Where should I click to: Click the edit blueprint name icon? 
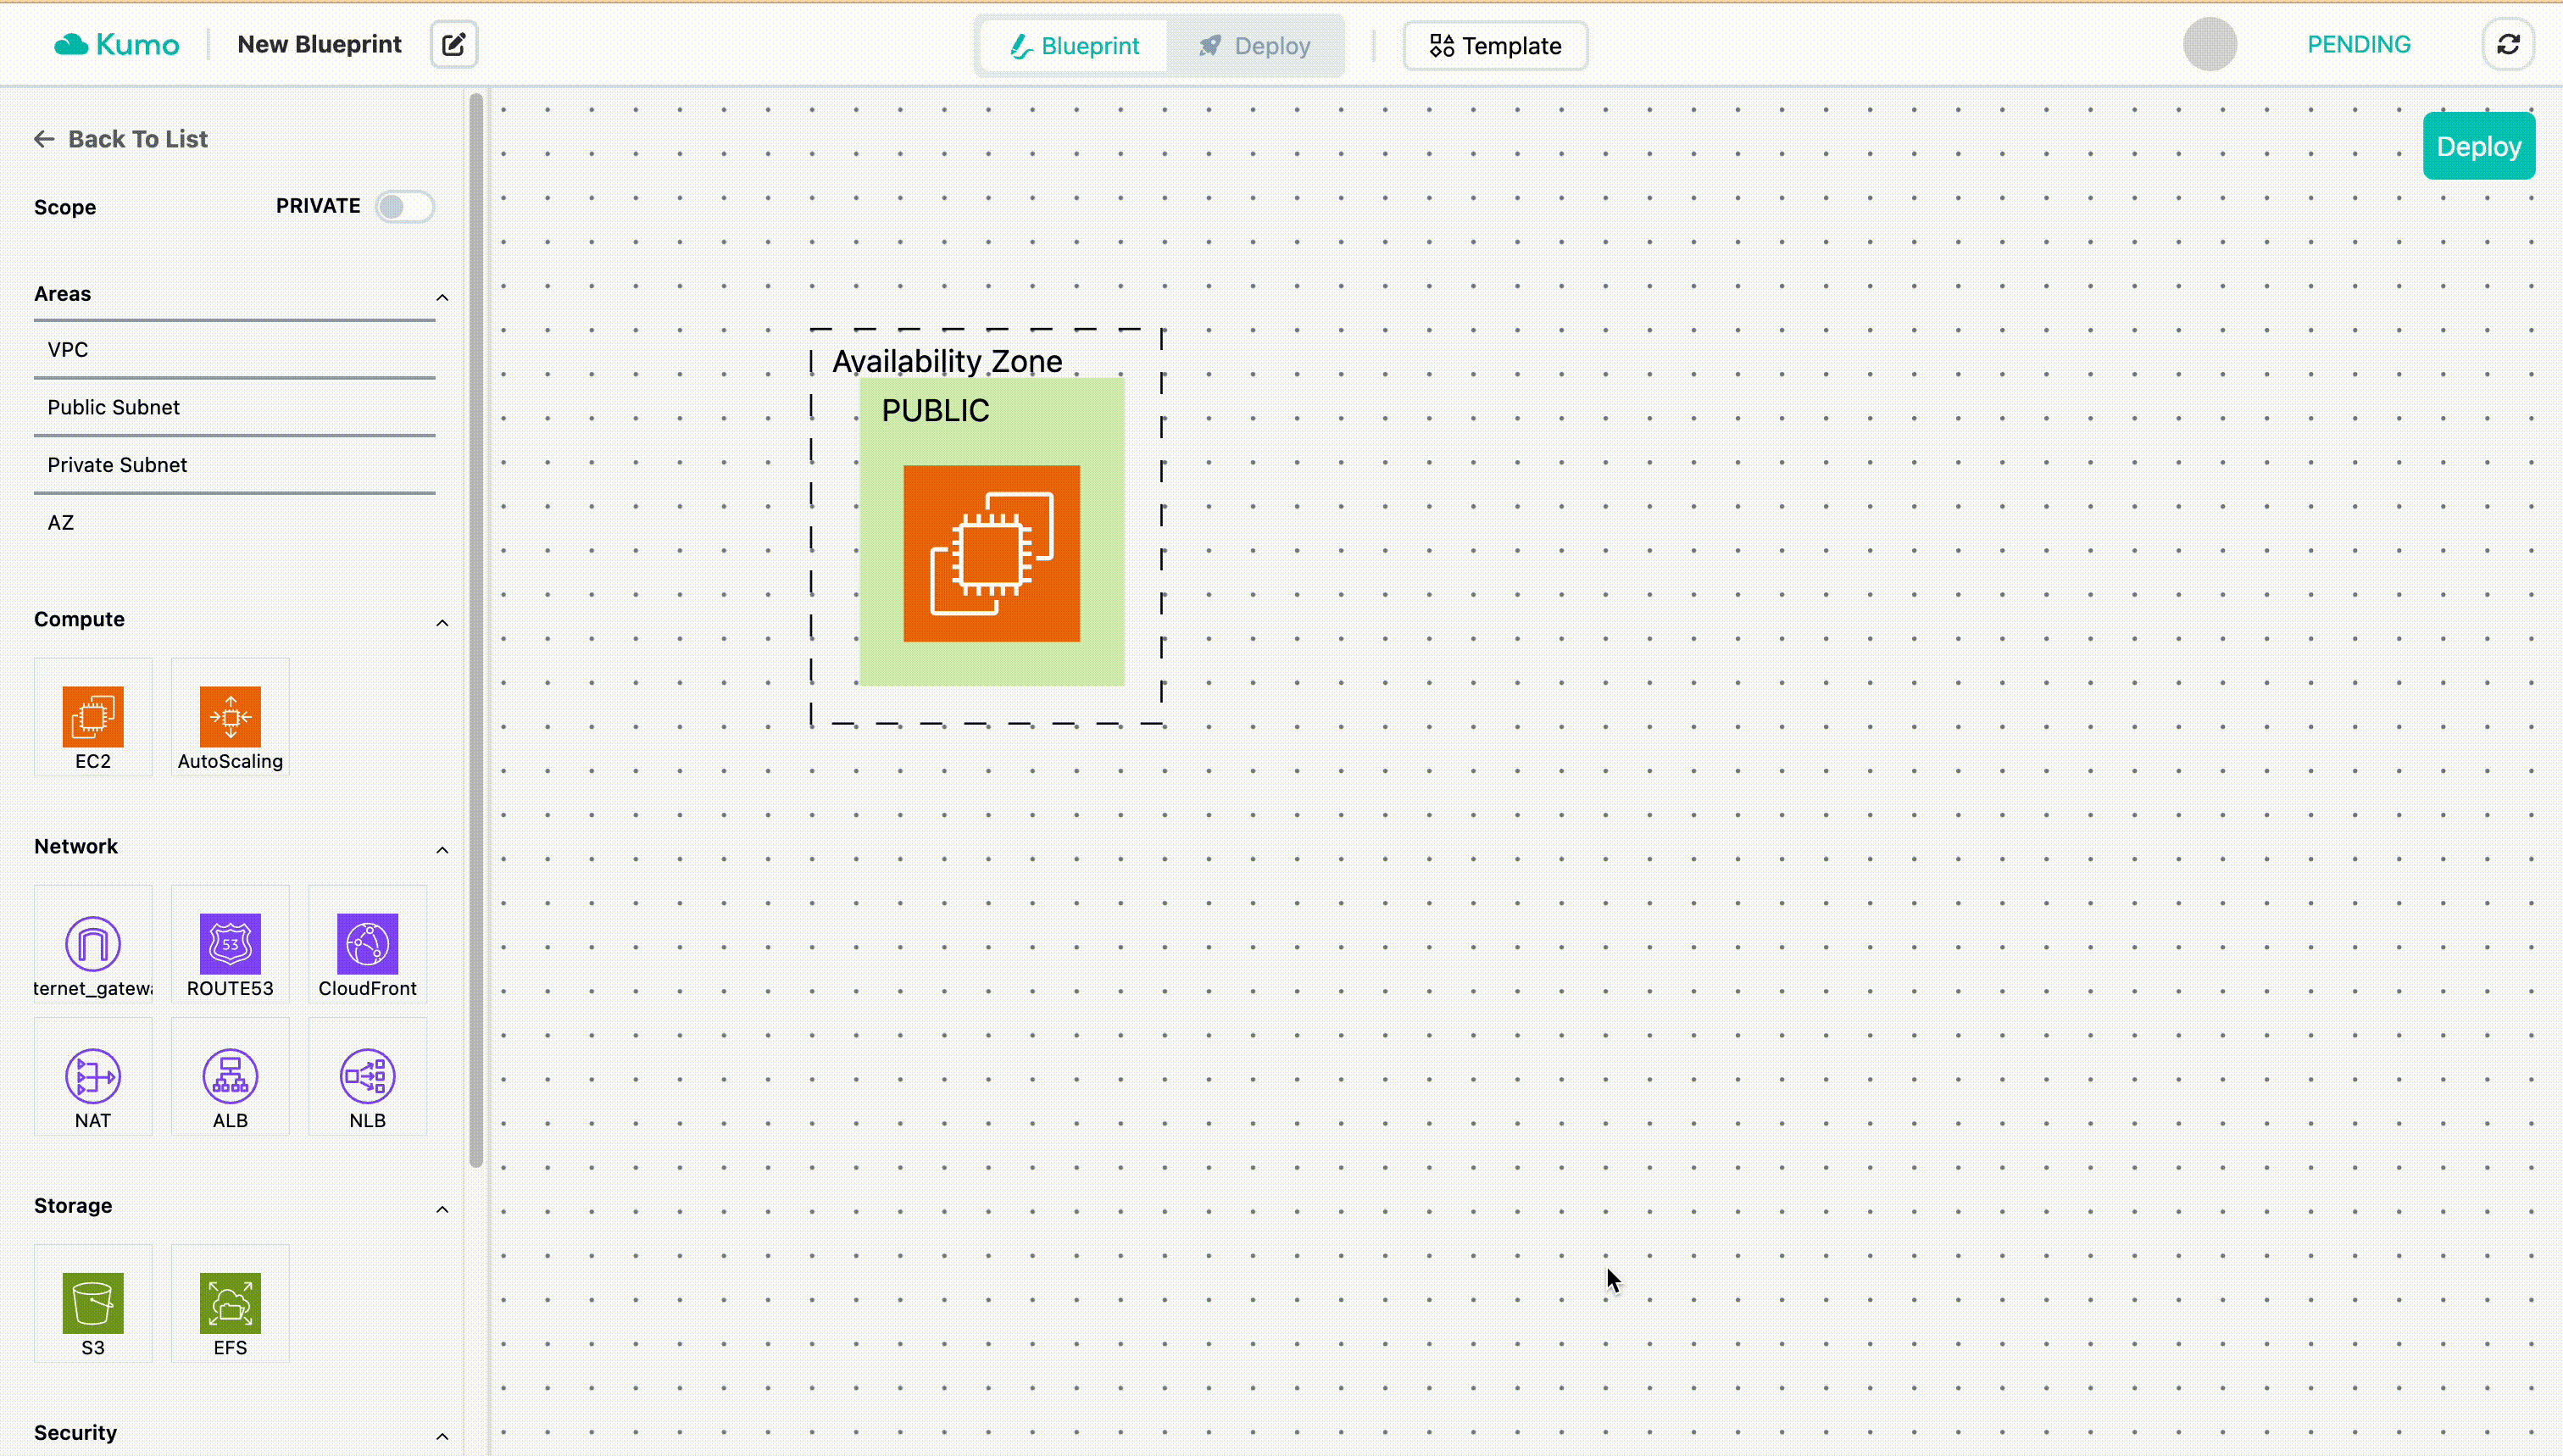(x=454, y=45)
